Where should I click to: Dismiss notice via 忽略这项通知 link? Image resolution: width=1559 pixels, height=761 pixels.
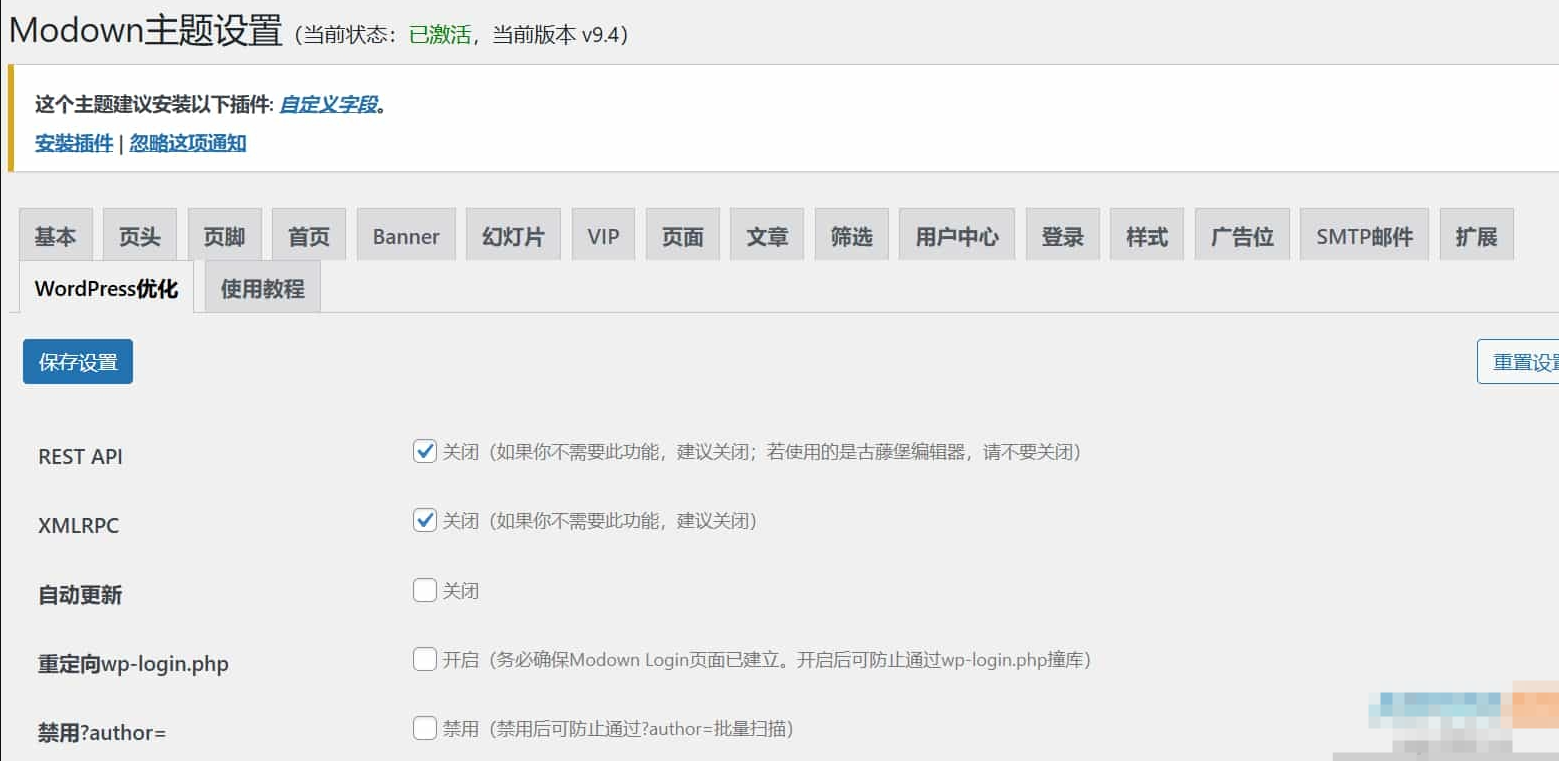(x=188, y=143)
